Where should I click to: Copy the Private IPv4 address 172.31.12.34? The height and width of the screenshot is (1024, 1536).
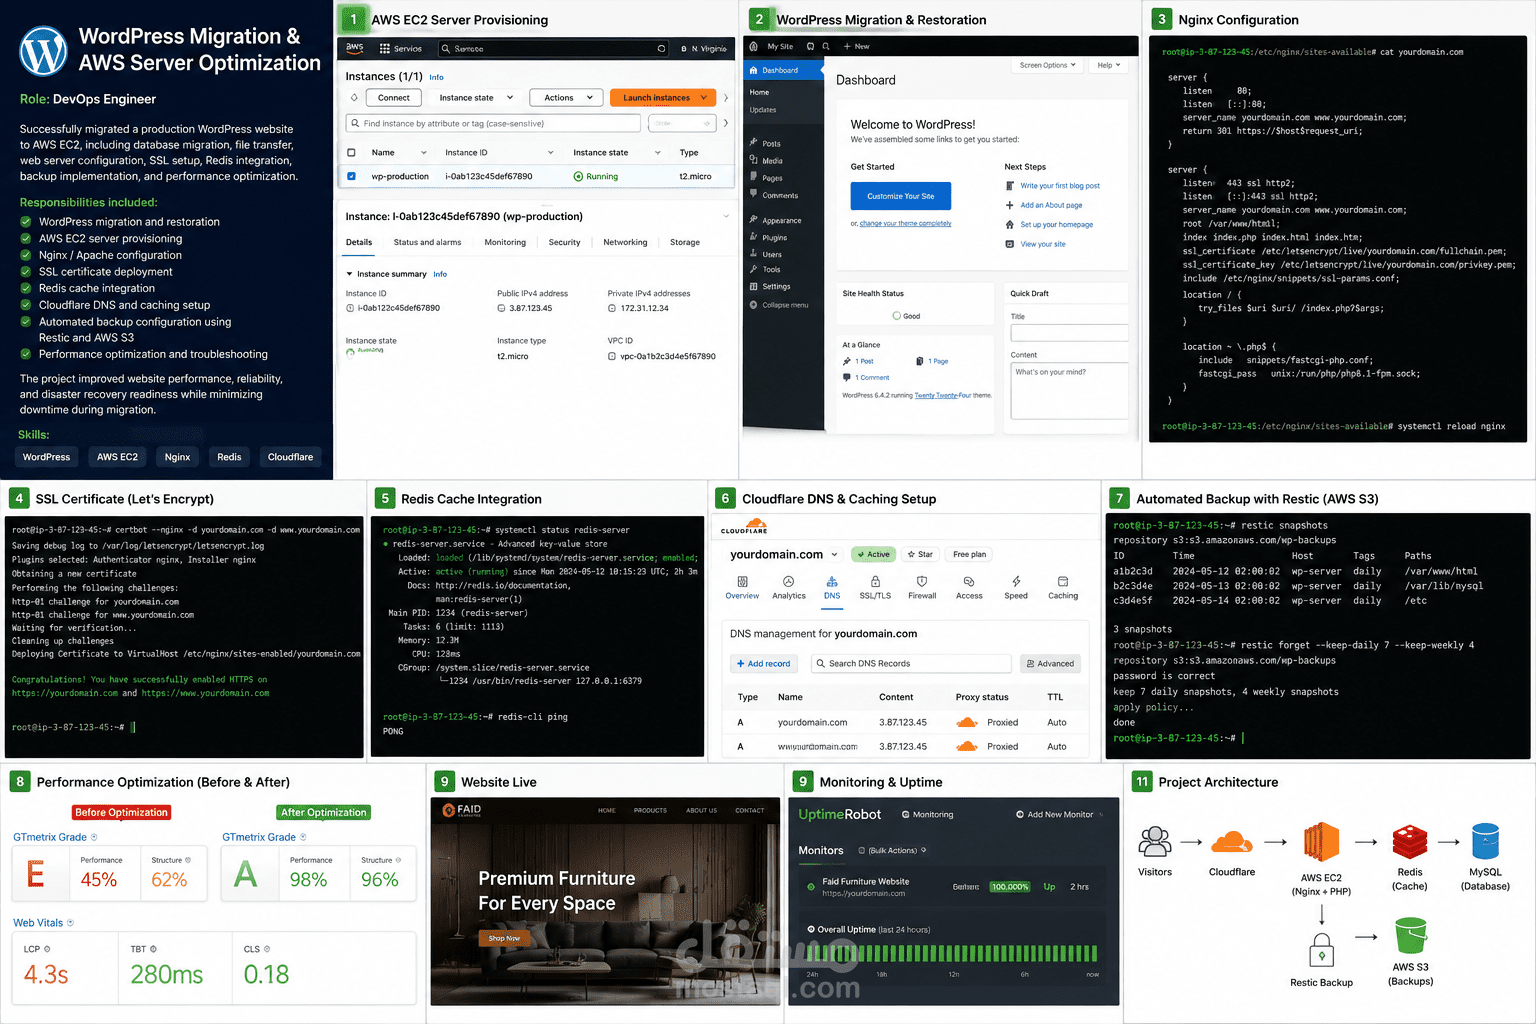pyautogui.click(x=611, y=308)
